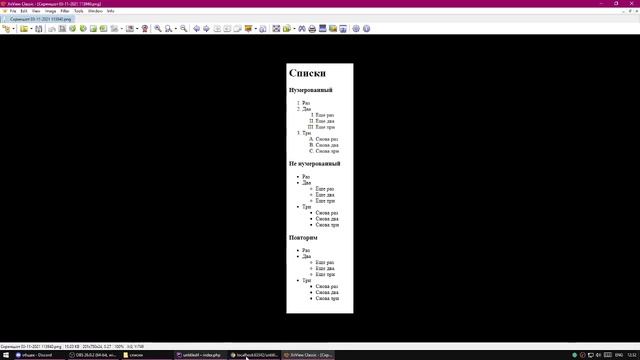Switch to untitled index.php taskbar item
Viewport: 640px width, 360px height.
[x=200, y=355]
